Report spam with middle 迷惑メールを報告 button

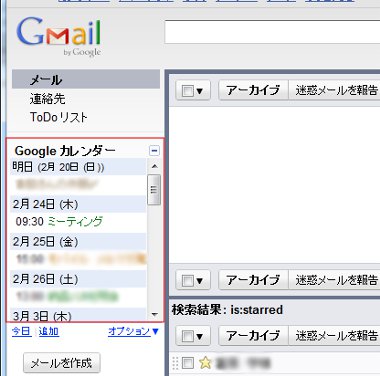pos(334,280)
